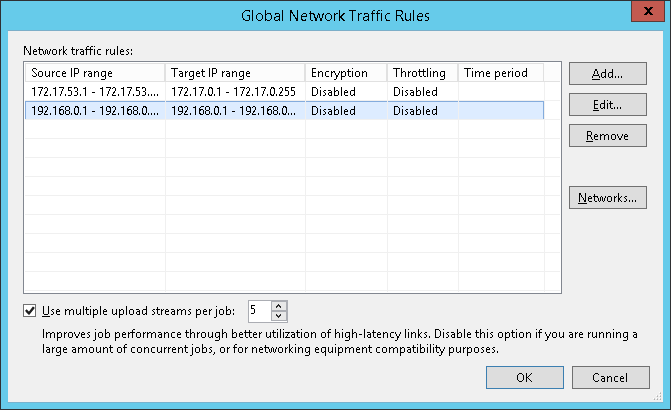This screenshot has width=671, height=410.
Task: Click the Throttling Disabled cell in the 192.168.0.1 row
Action: (422, 110)
